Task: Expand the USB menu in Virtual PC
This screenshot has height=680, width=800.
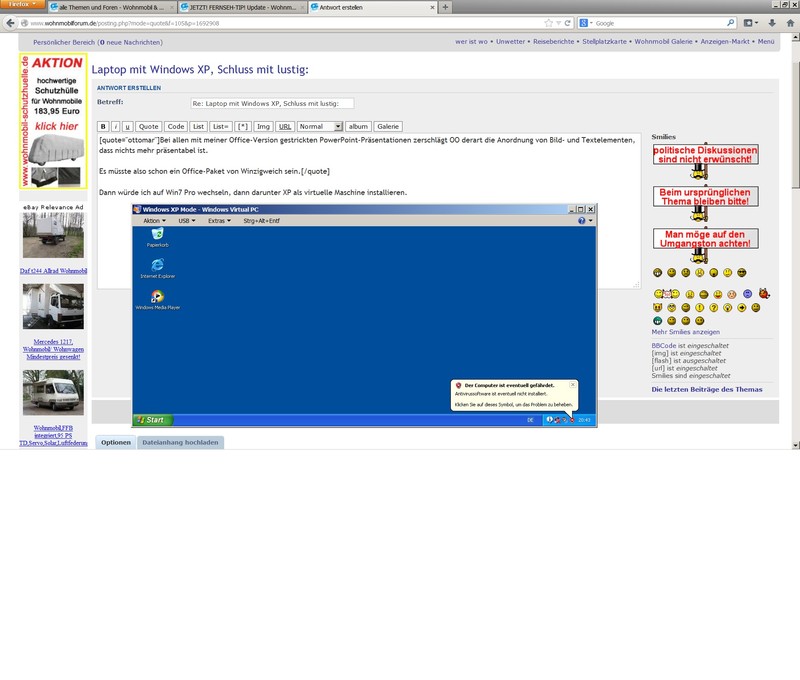Action: click(x=186, y=220)
